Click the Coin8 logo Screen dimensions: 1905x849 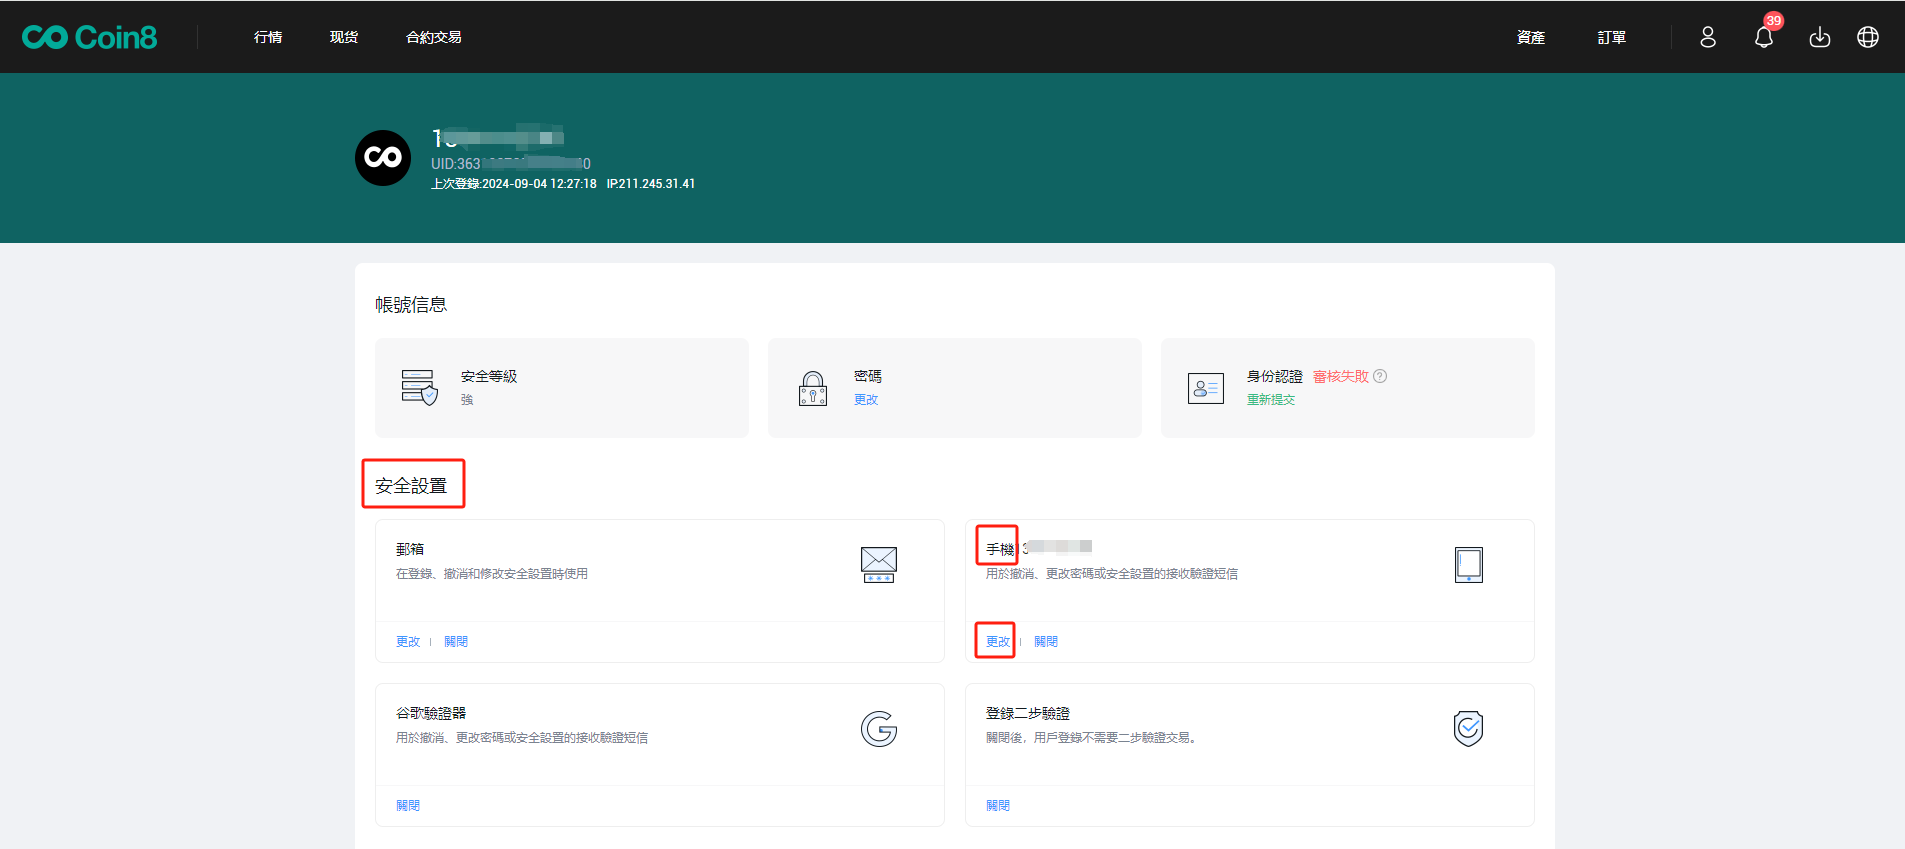90,37
